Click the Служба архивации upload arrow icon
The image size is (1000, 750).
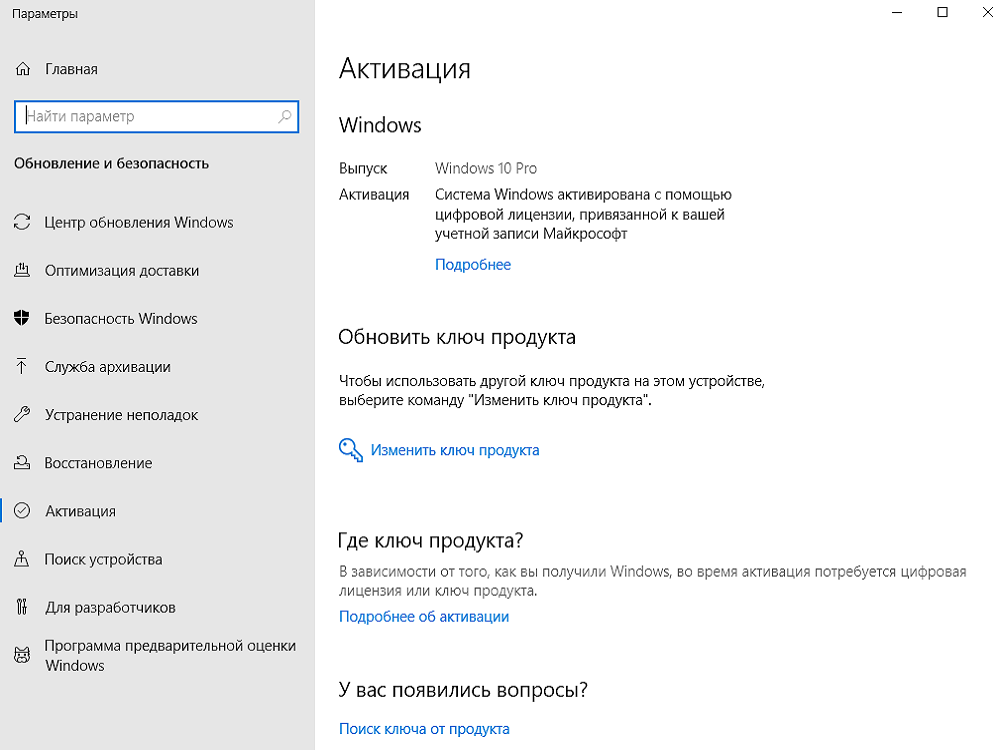coord(22,366)
